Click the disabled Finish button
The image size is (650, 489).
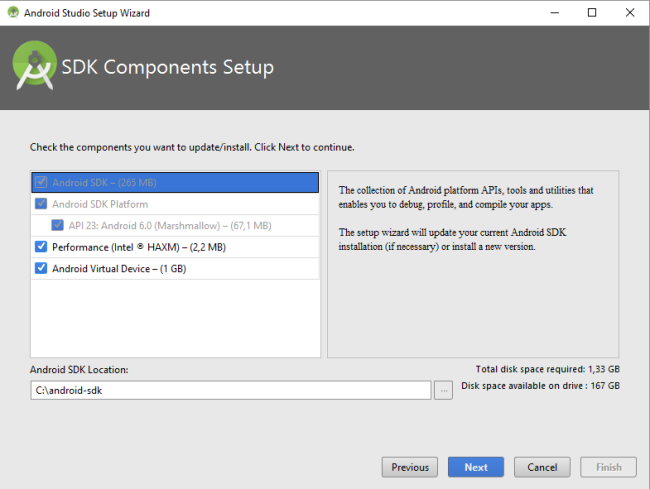[609, 467]
